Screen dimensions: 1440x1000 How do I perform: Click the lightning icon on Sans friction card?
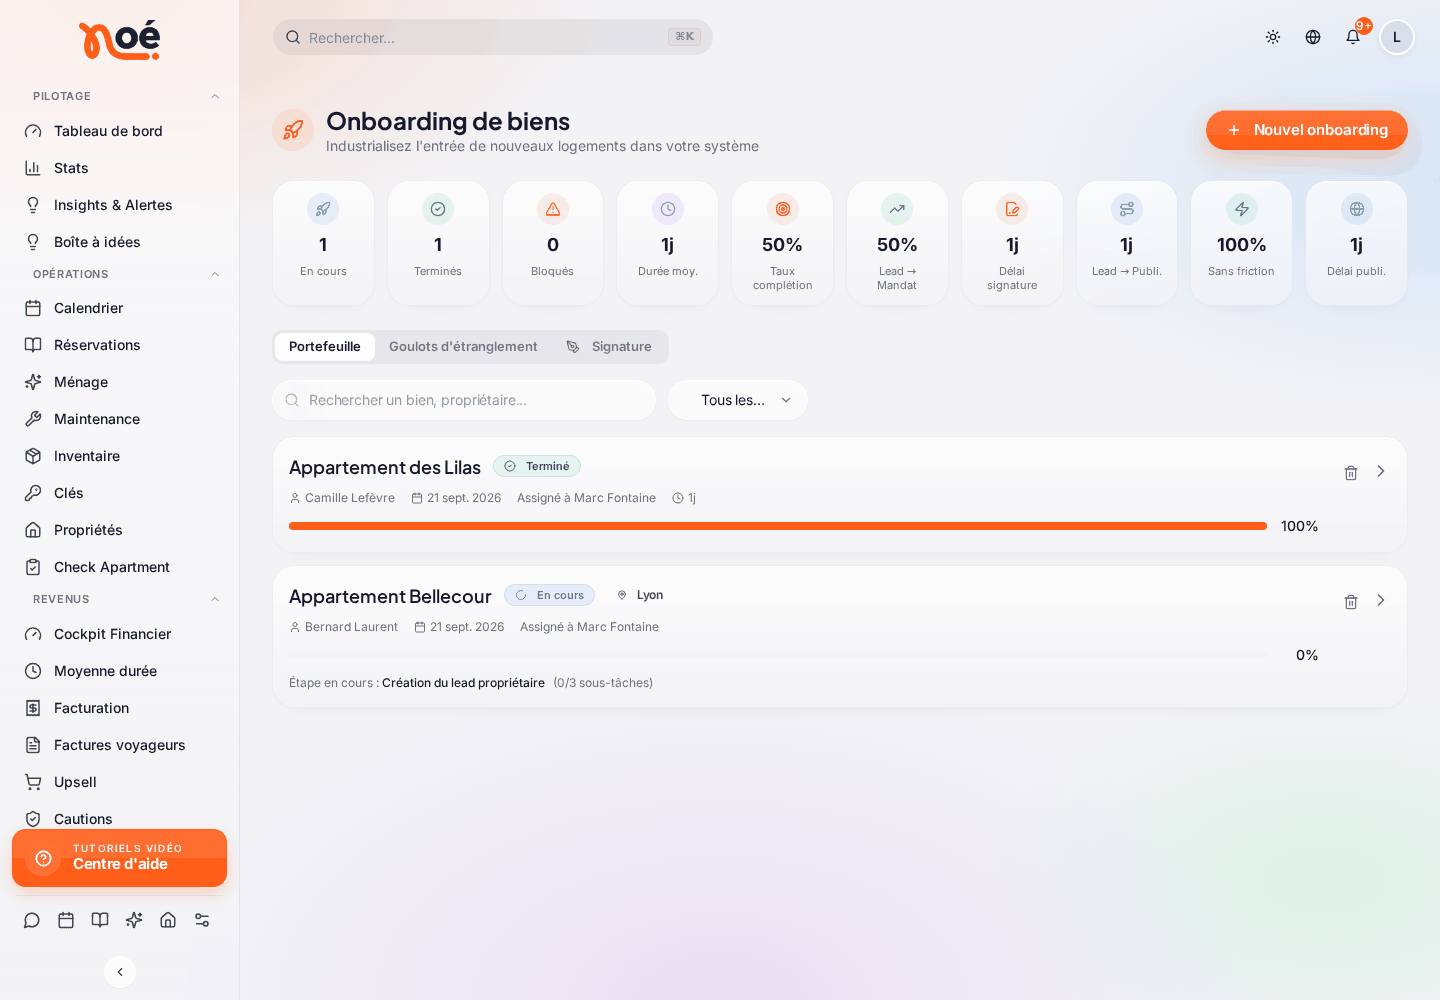tap(1242, 209)
